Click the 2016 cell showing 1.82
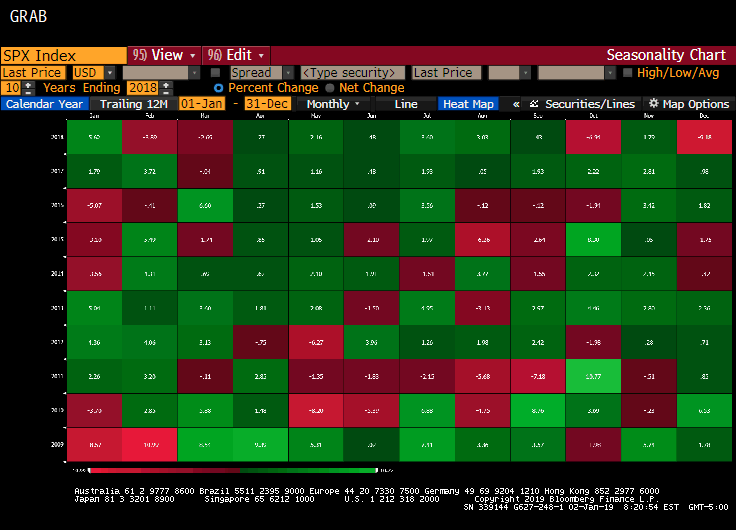This screenshot has width=736, height=530. [x=704, y=206]
